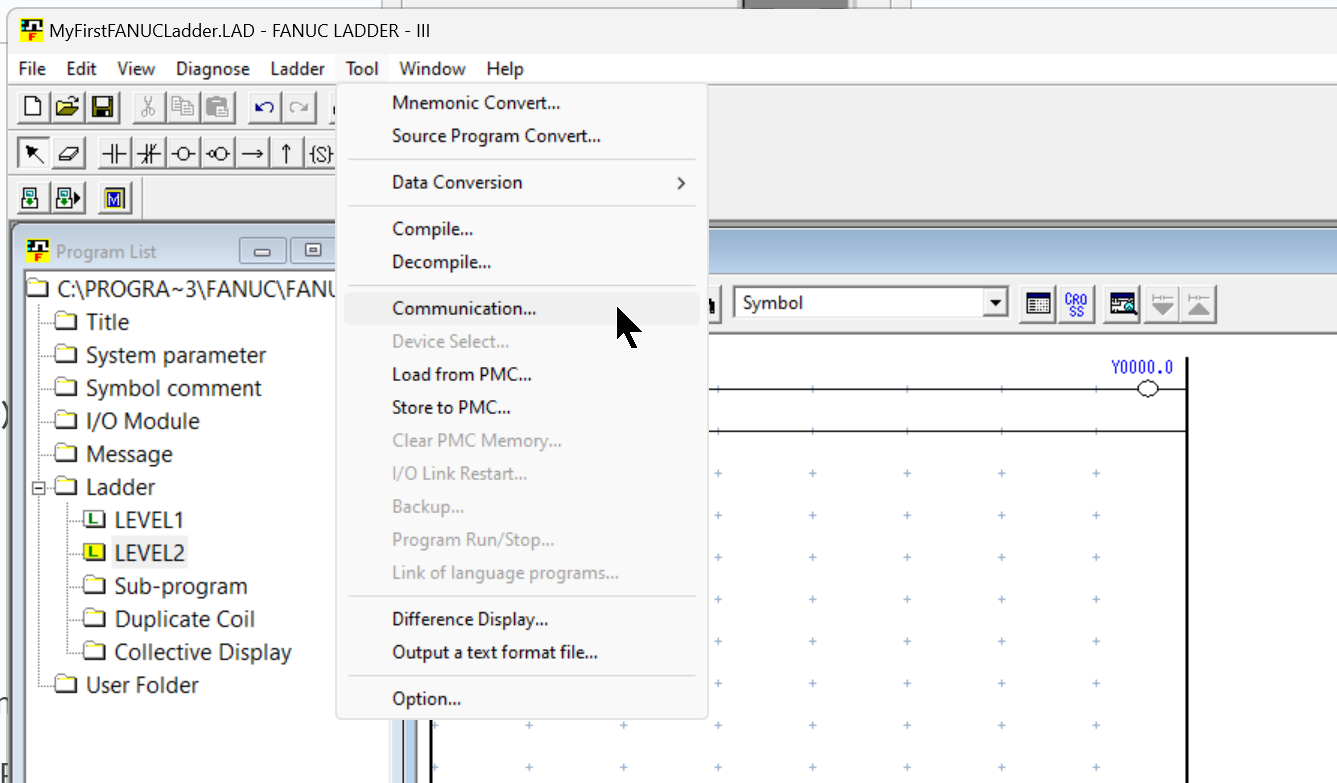1337x783 pixels.
Task: Choose Difference Display menu item
Action: [x=520, y=620]
